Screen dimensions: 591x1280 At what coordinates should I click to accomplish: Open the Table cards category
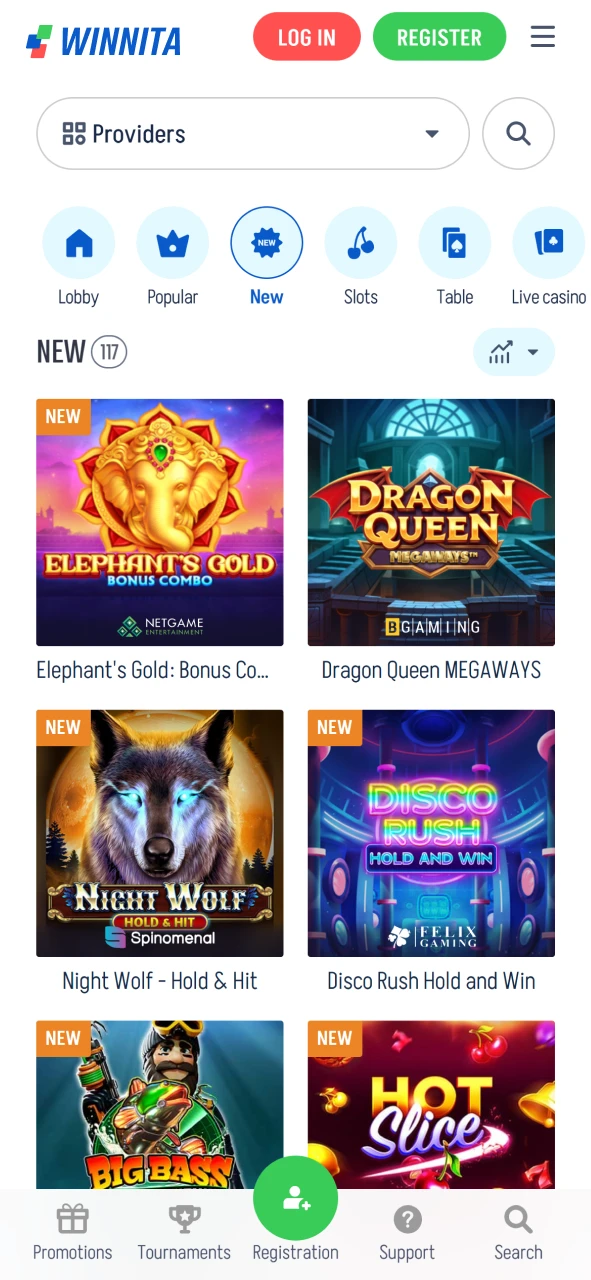click(455, 242)
